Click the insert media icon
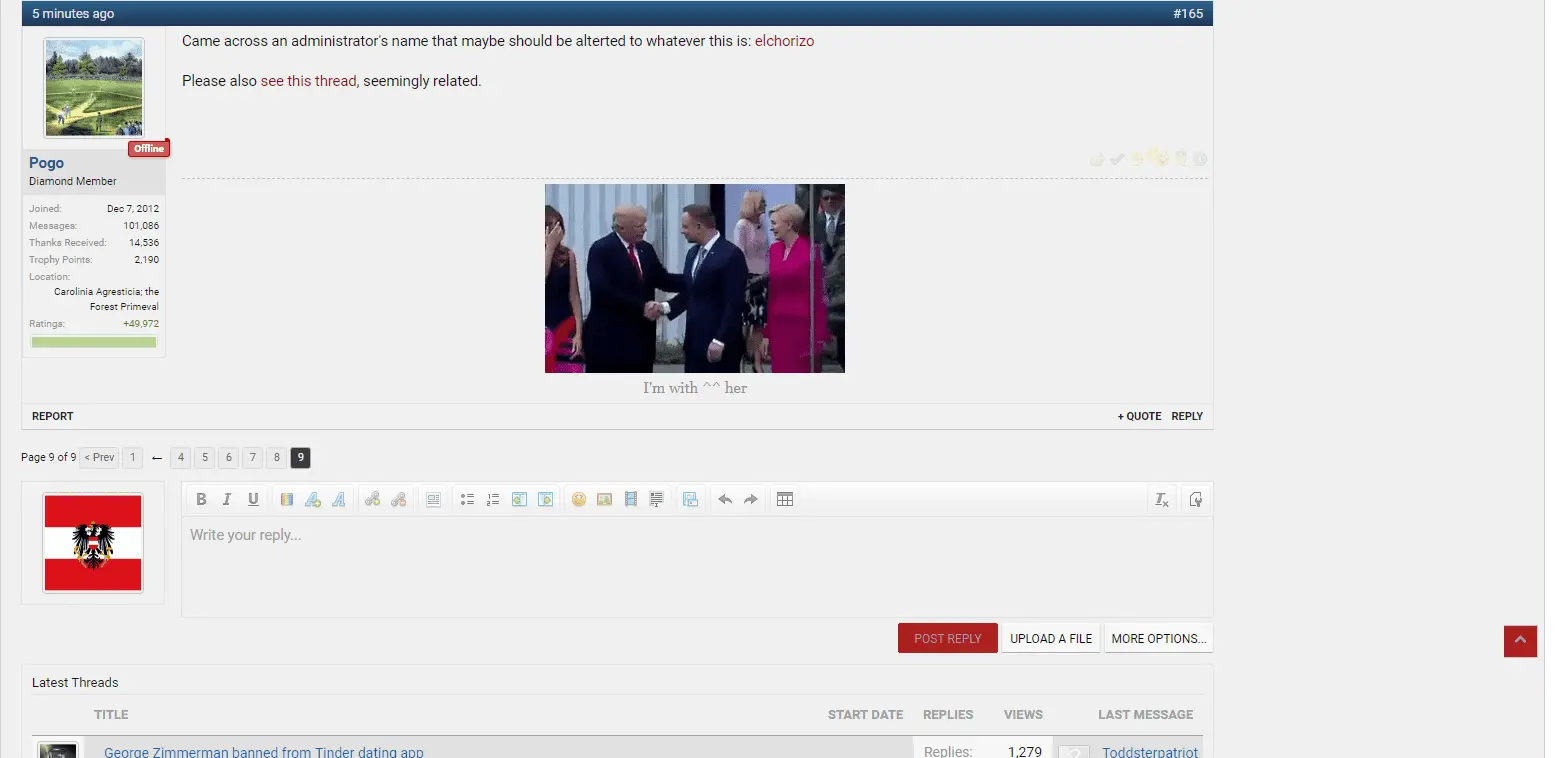This screenshot has width=1560, height=758. 631,500
